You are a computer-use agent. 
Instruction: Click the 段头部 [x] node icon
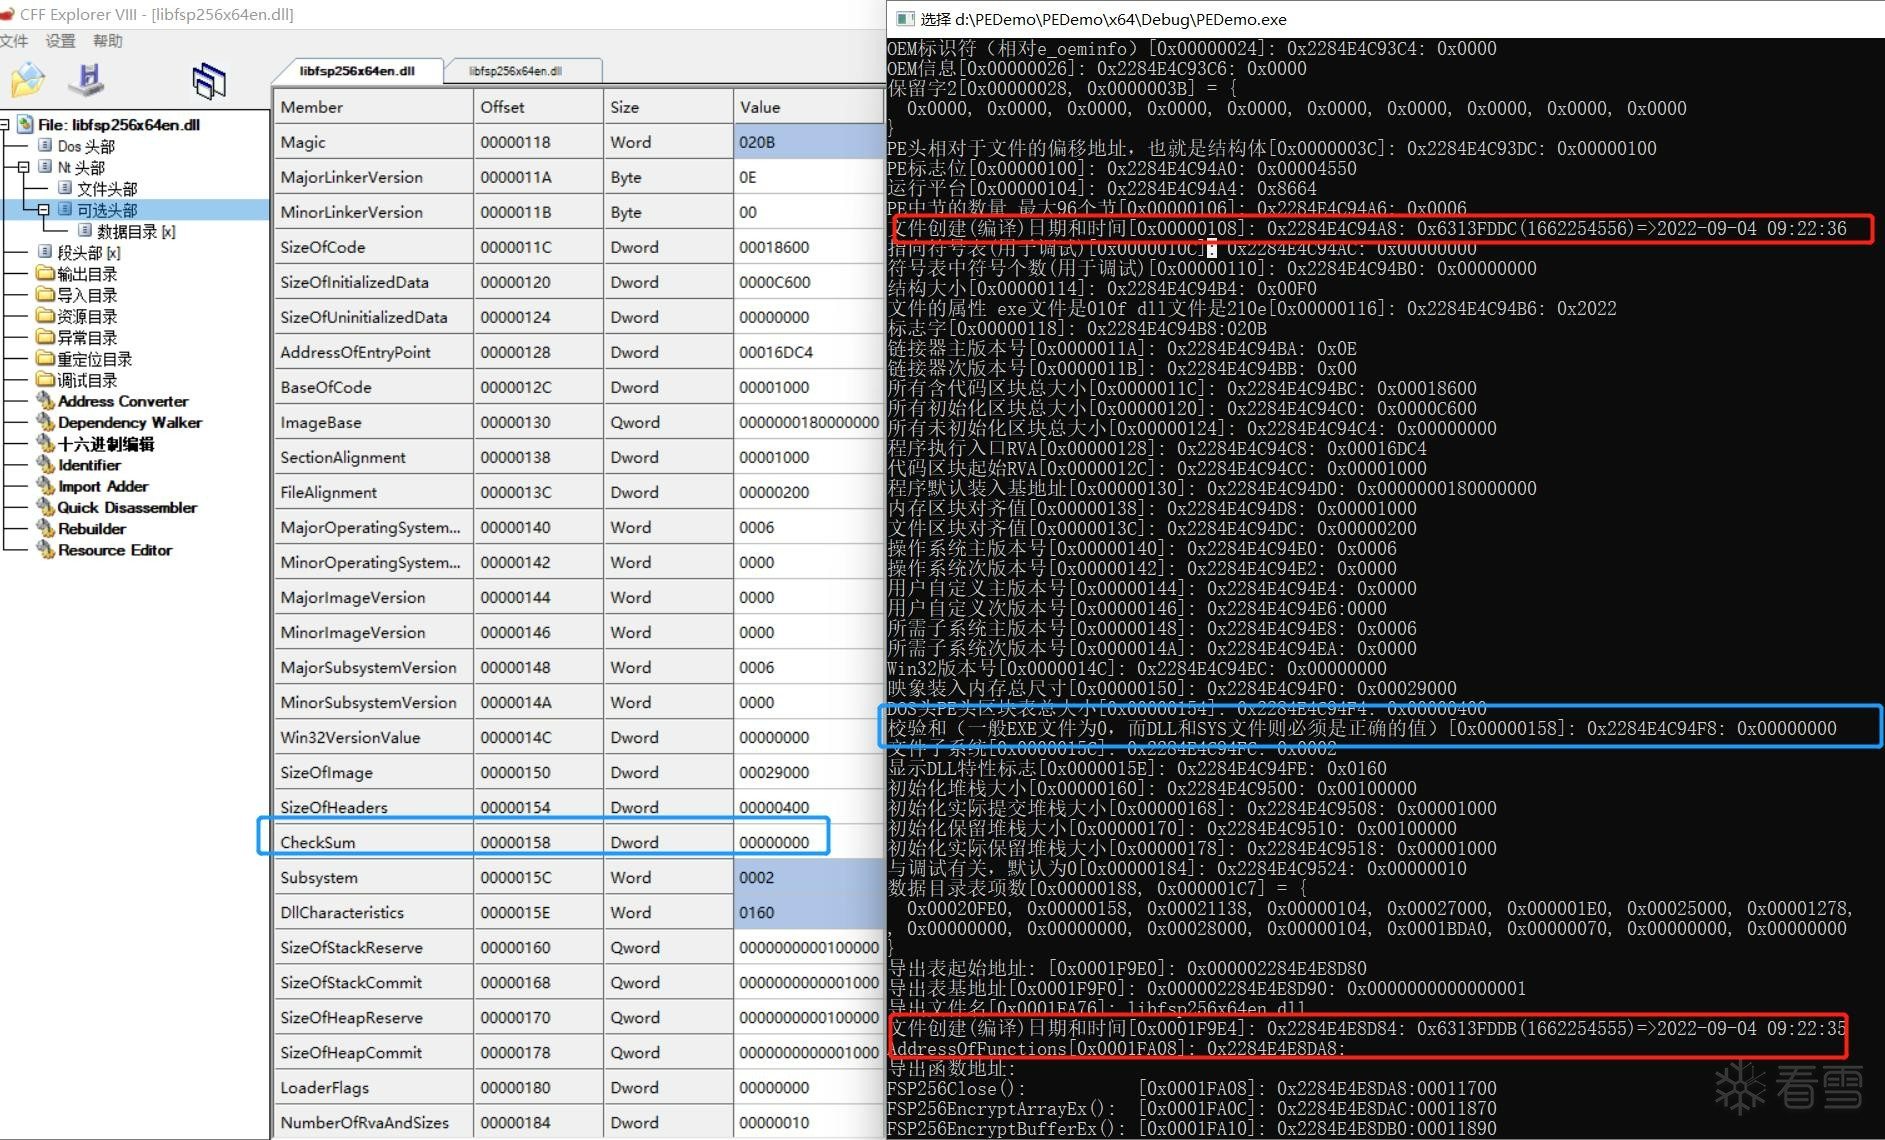45,252
